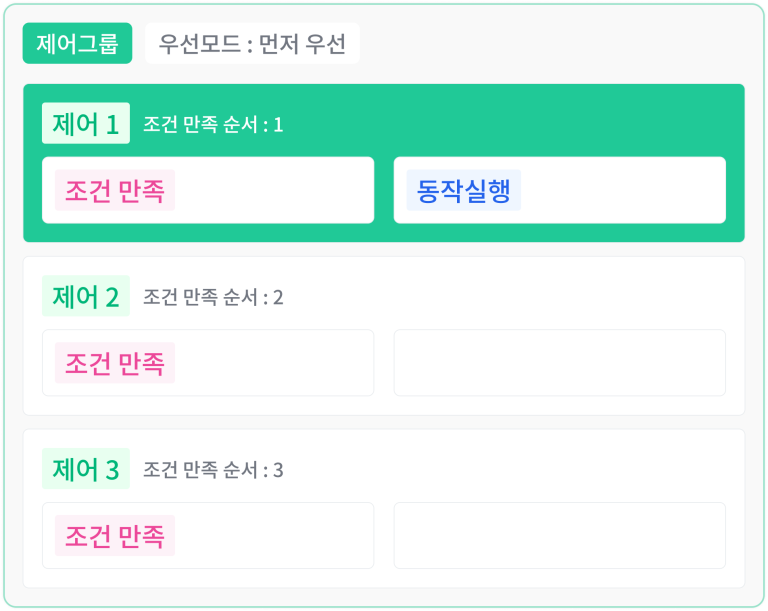The width and height of the screenshot is (768, 611).
Task: Select the 우선모드 : 먼저 우선 label
Action: 252,43
